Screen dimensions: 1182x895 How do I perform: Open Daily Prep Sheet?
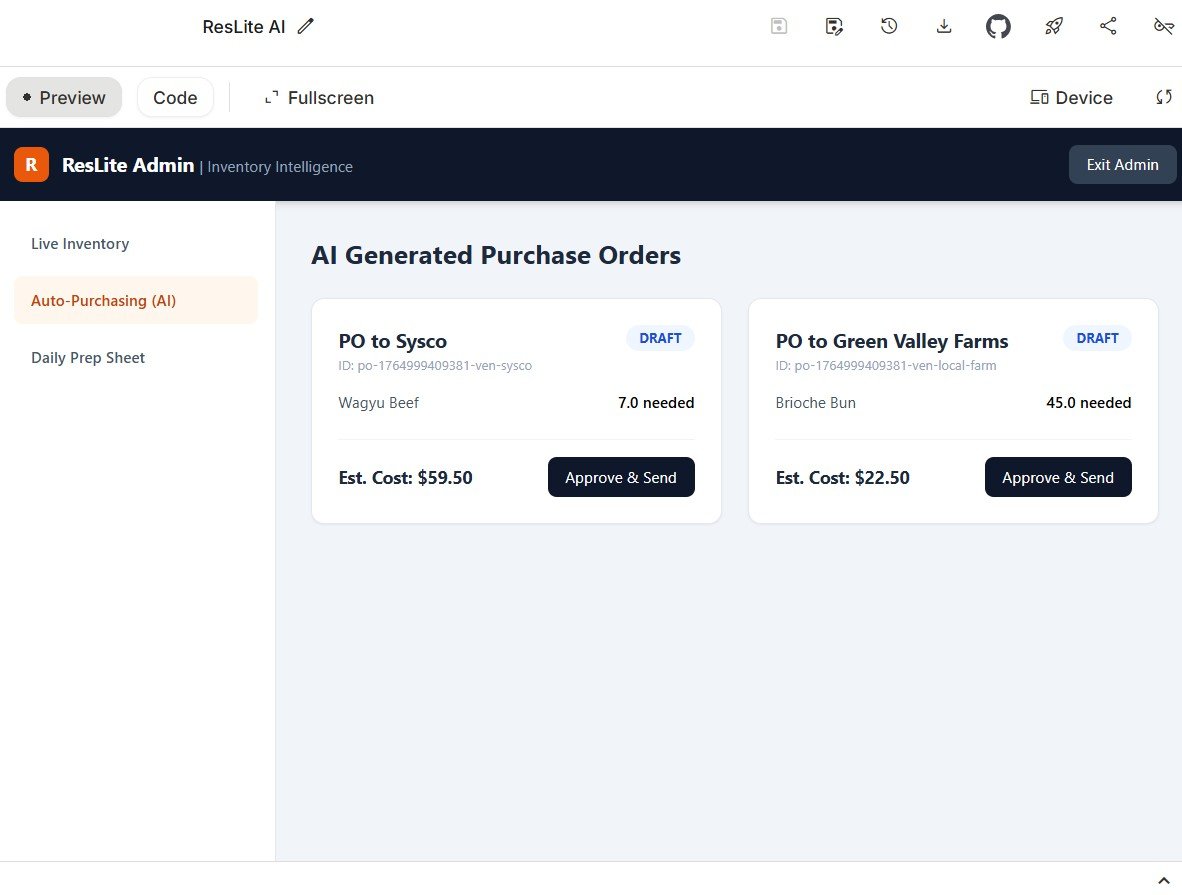[136, 357]
